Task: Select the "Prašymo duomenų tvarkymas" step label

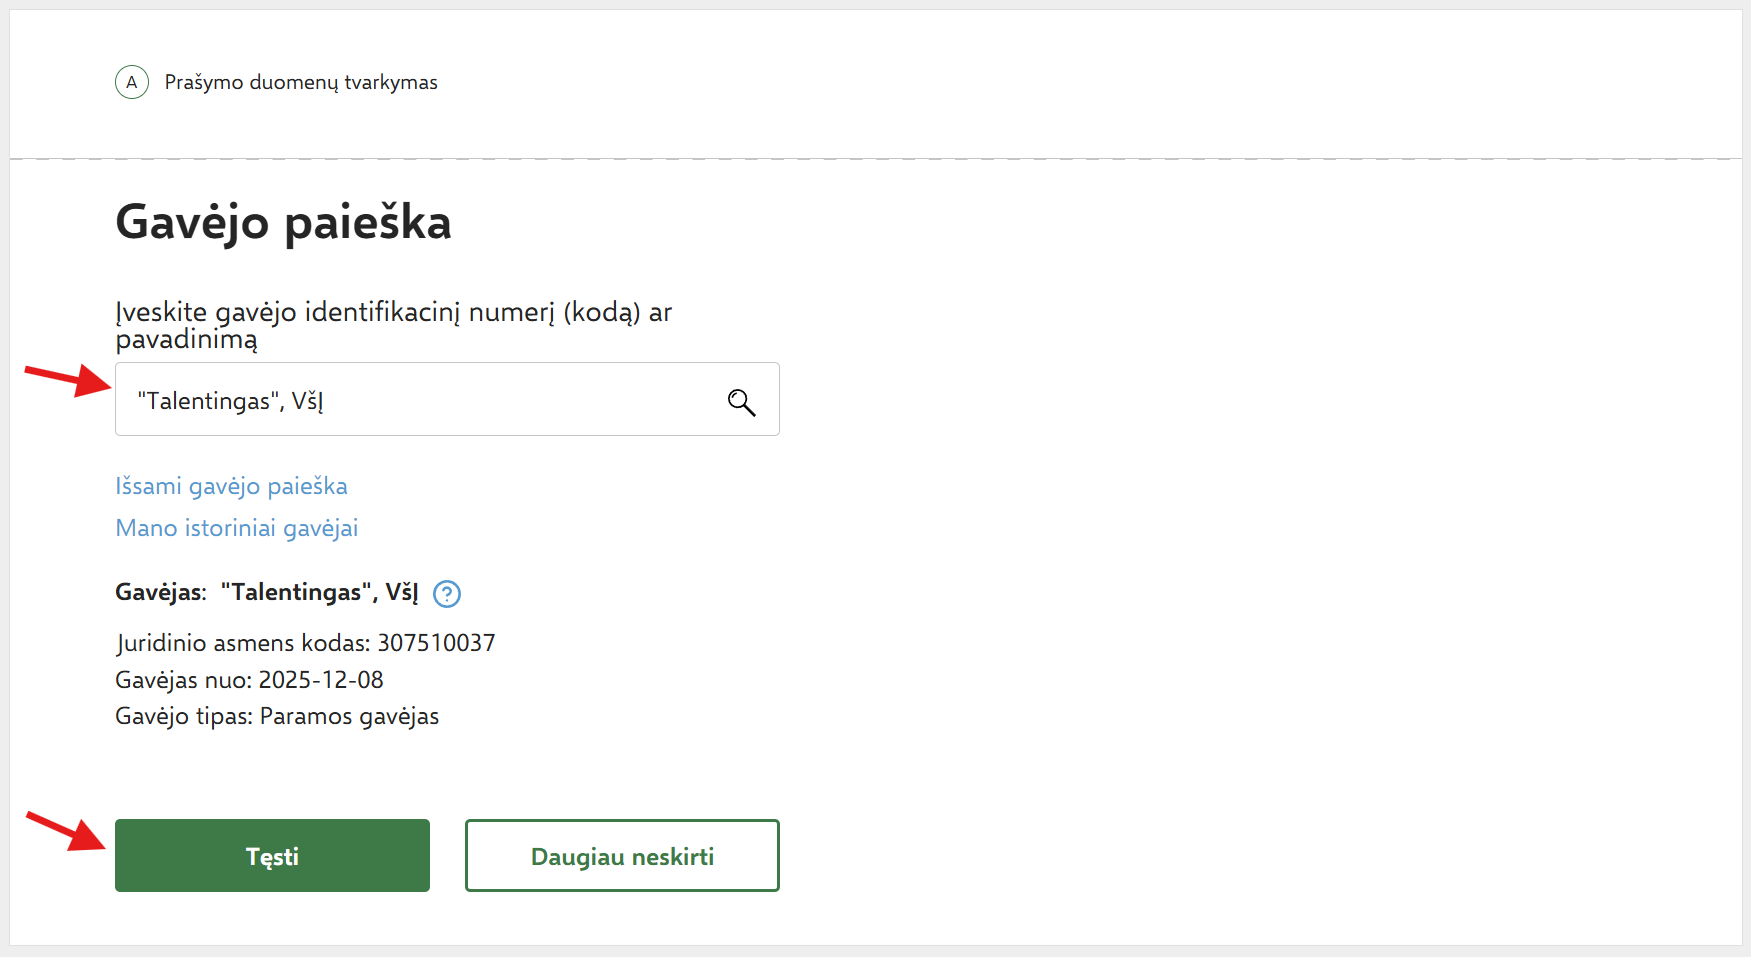Action: [x=301, y=82]
